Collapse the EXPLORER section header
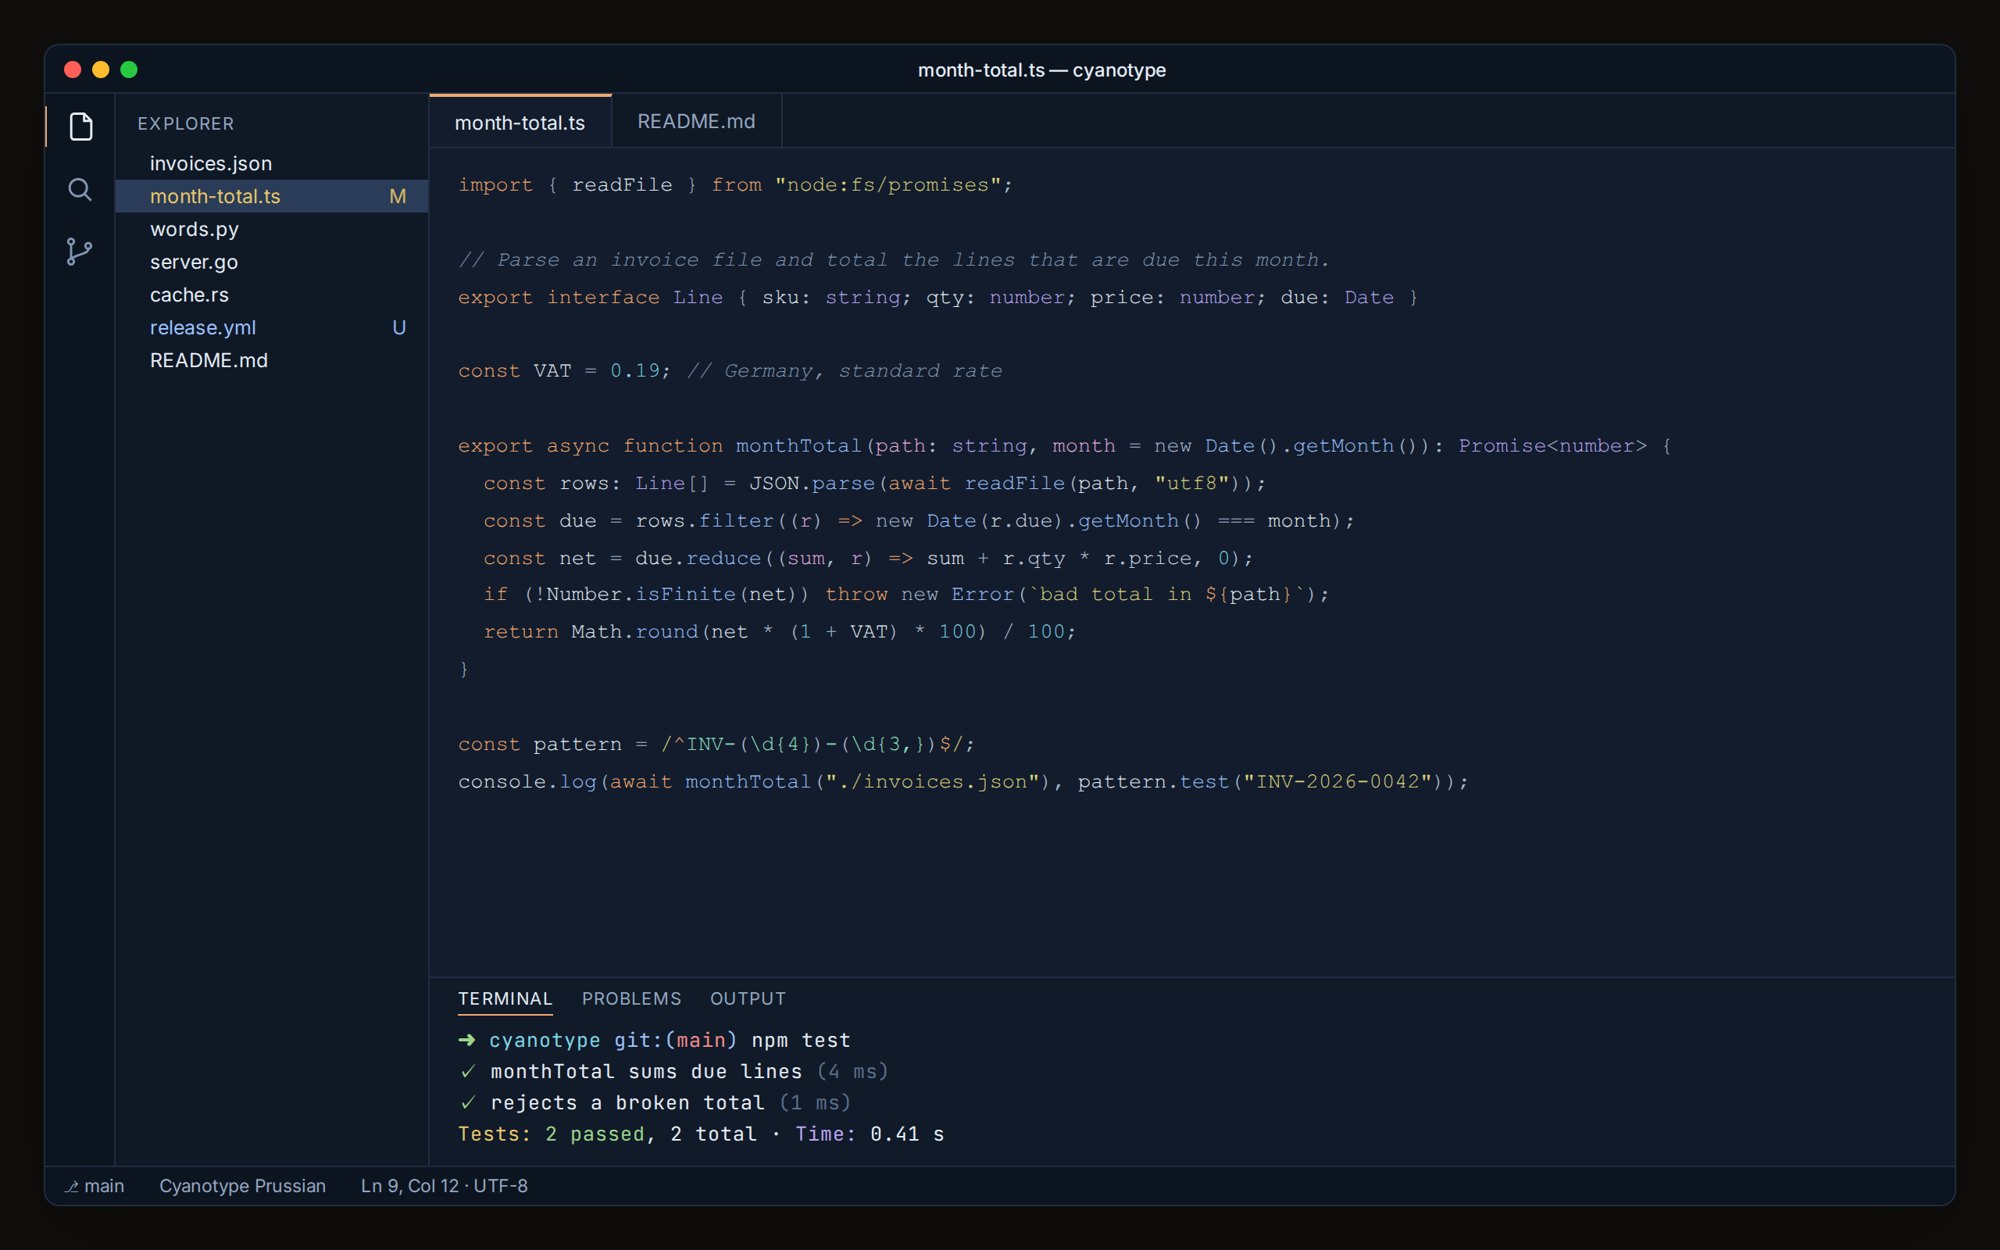2000x1250 pixels. click(x=186, y=124)
